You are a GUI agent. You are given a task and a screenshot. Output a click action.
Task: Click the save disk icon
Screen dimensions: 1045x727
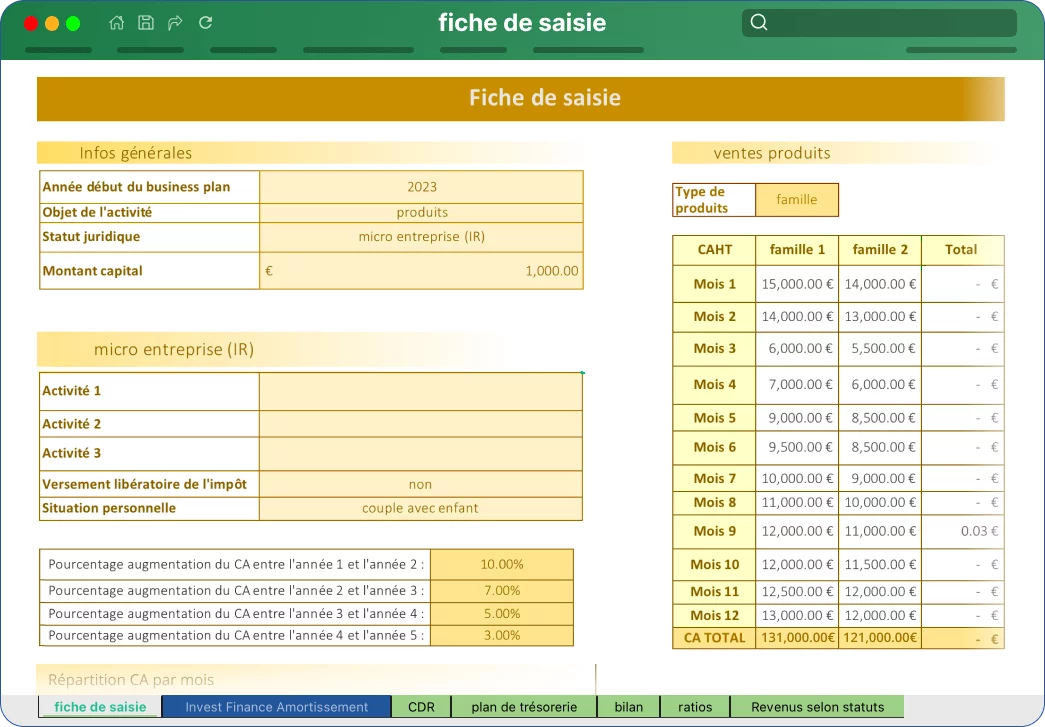pos(146,23)
